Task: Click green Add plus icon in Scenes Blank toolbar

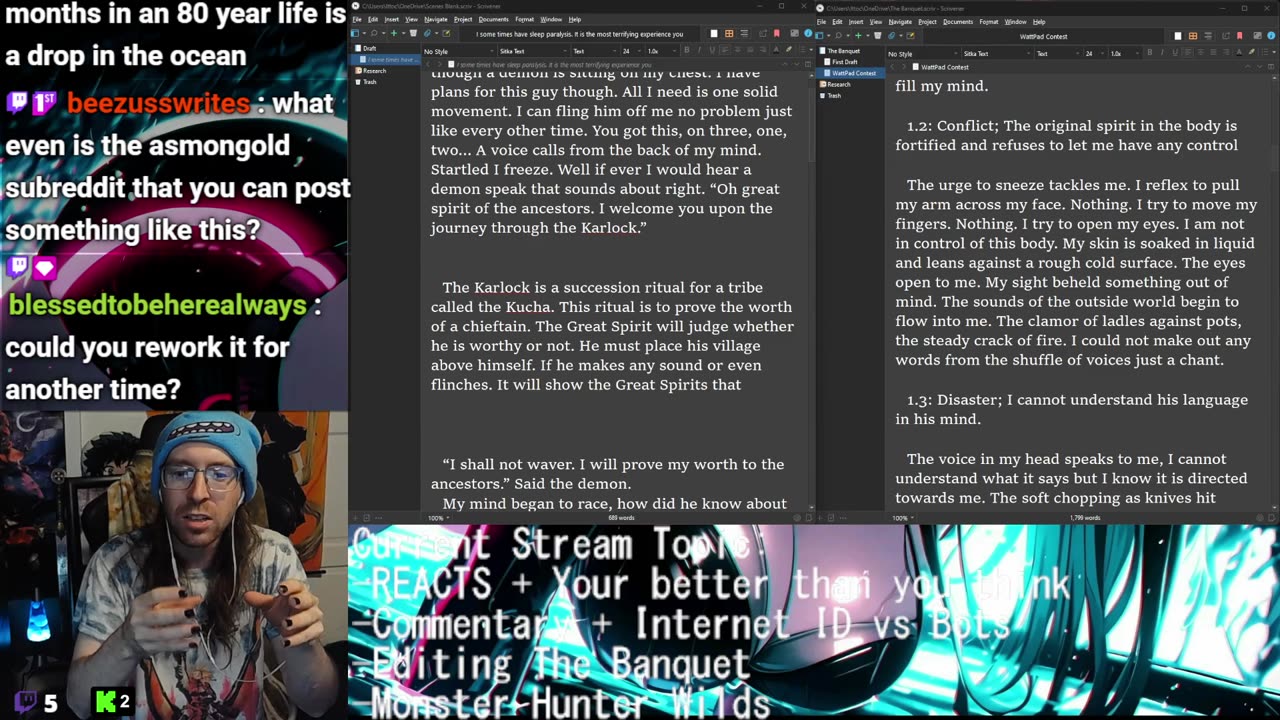Action: click(394, 34)
